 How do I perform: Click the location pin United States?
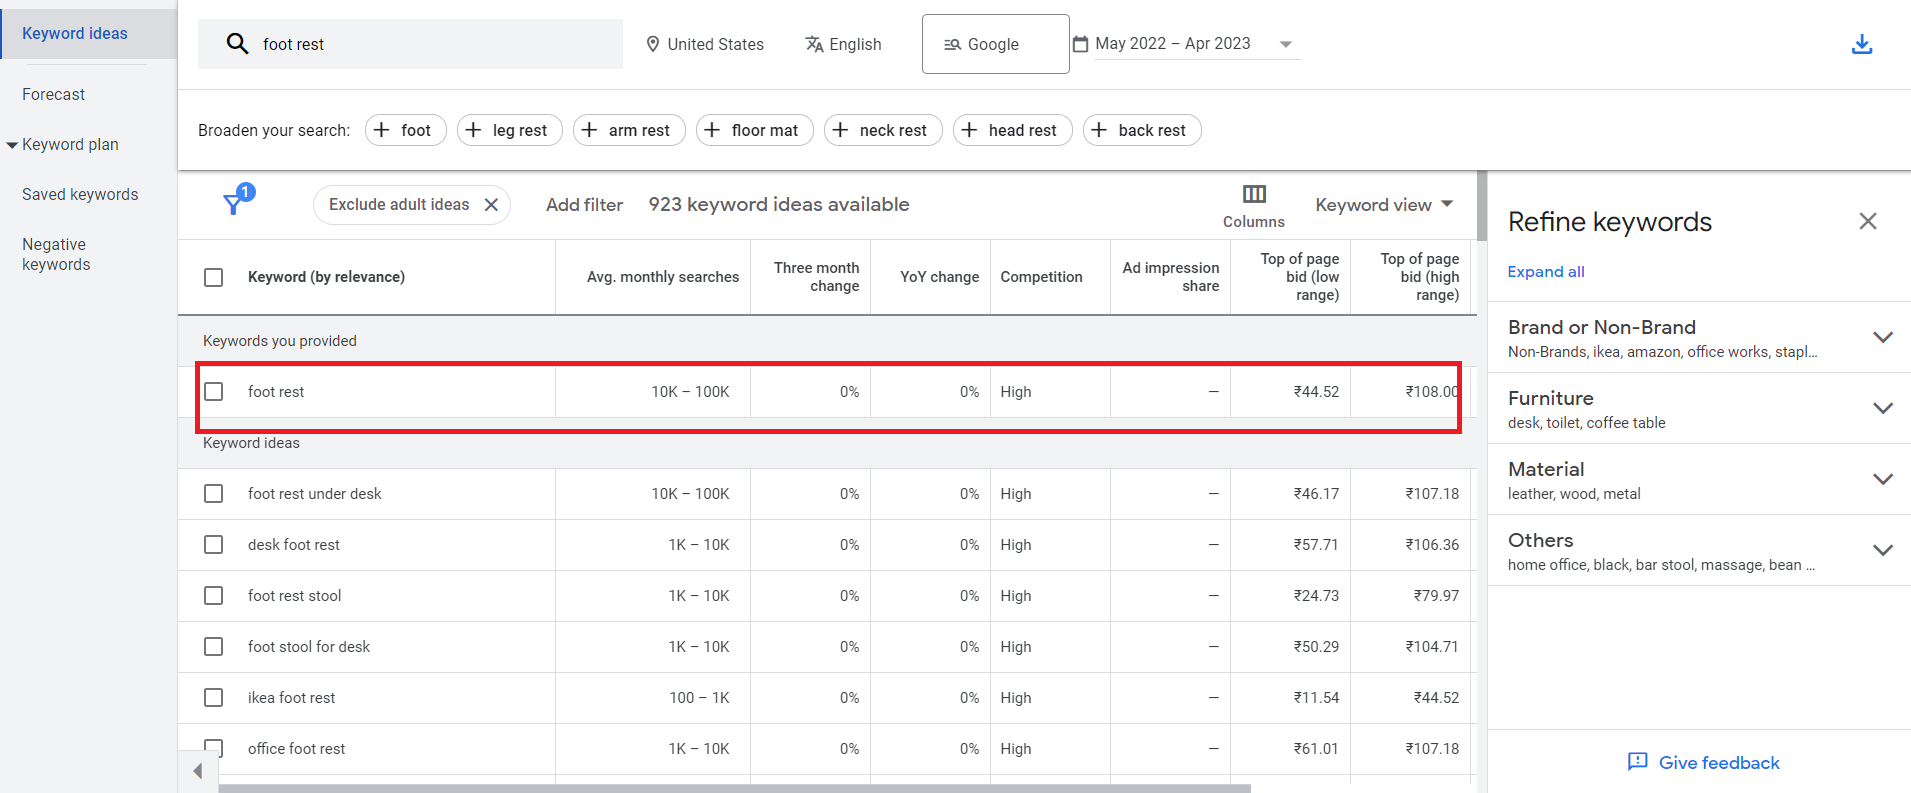tap(704, 44)
